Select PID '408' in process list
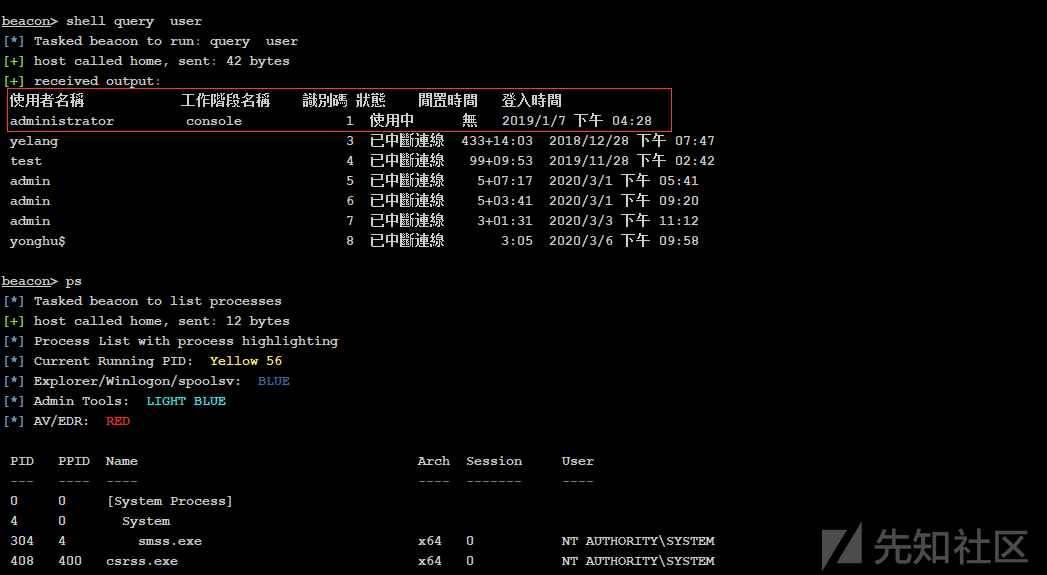1047x575 pixels. [22, 562]
